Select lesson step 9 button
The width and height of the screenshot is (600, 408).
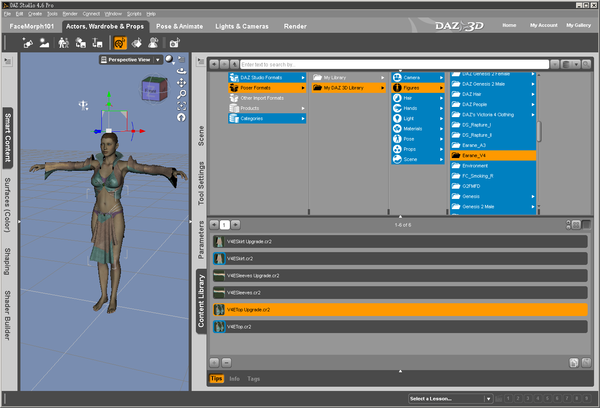[587, 398]
